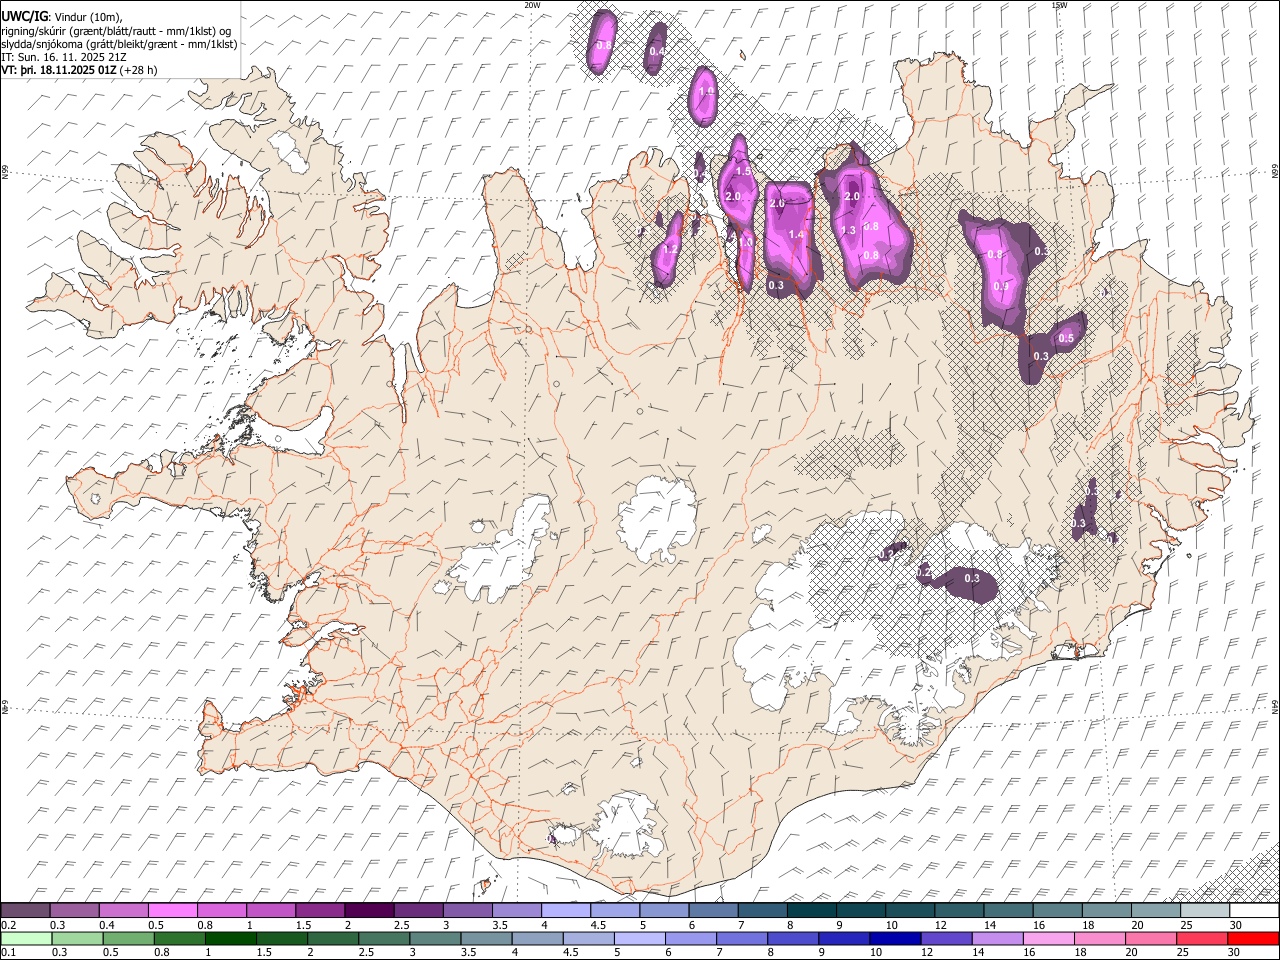Select the 'rigning/skúrir' legend description line
The height and width of the screenshot is (960, 1280).
pos(117,30)
